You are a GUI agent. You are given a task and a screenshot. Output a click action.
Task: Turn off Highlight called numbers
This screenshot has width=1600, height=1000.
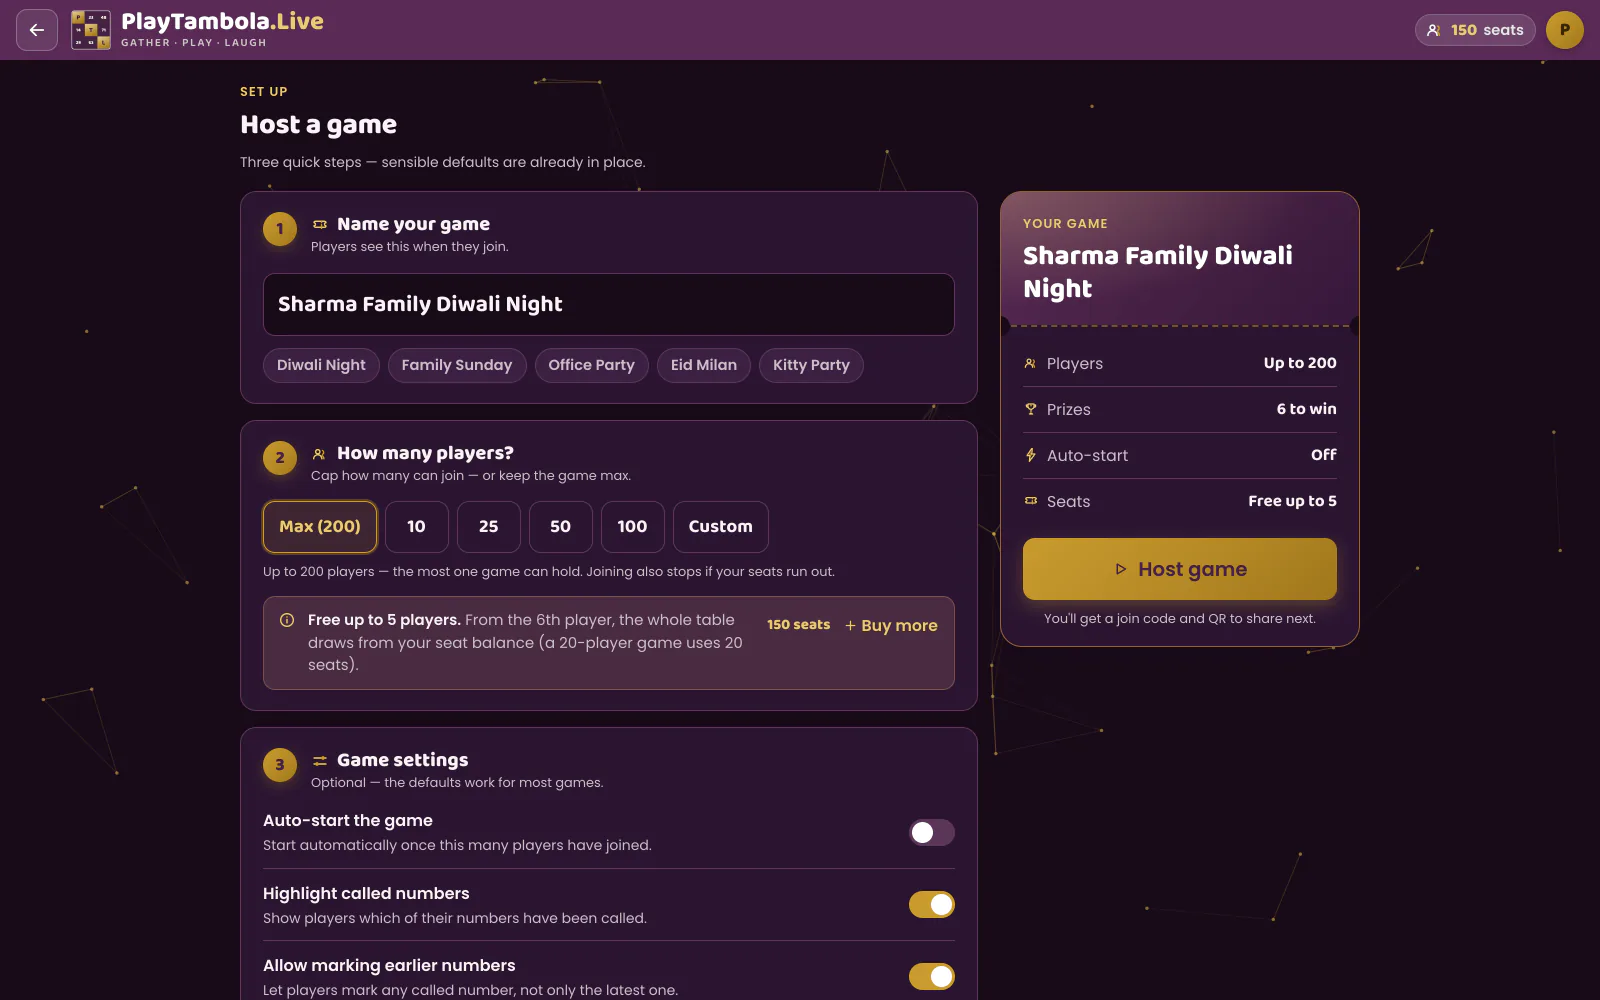pos(931,904)
